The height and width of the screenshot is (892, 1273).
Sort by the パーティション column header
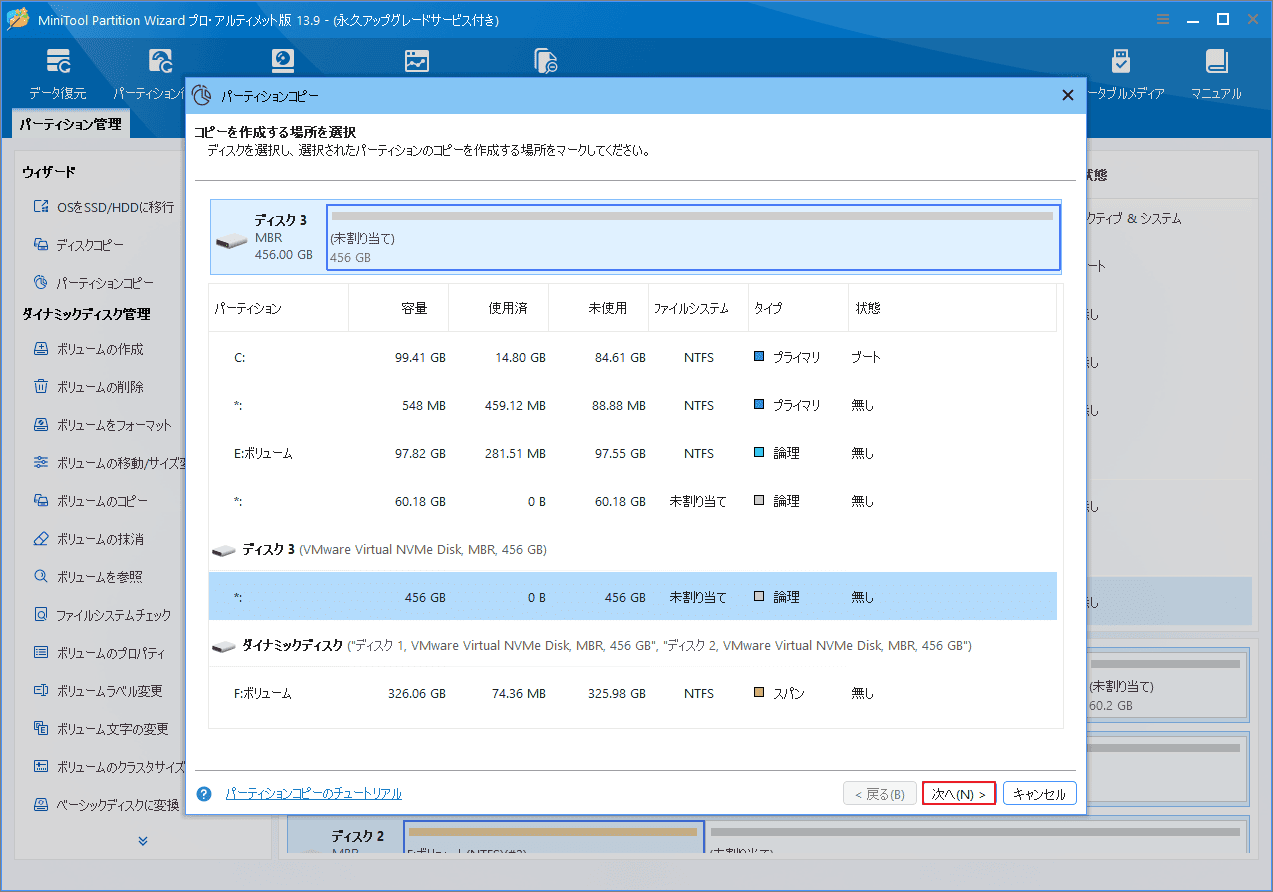[278, 308]
